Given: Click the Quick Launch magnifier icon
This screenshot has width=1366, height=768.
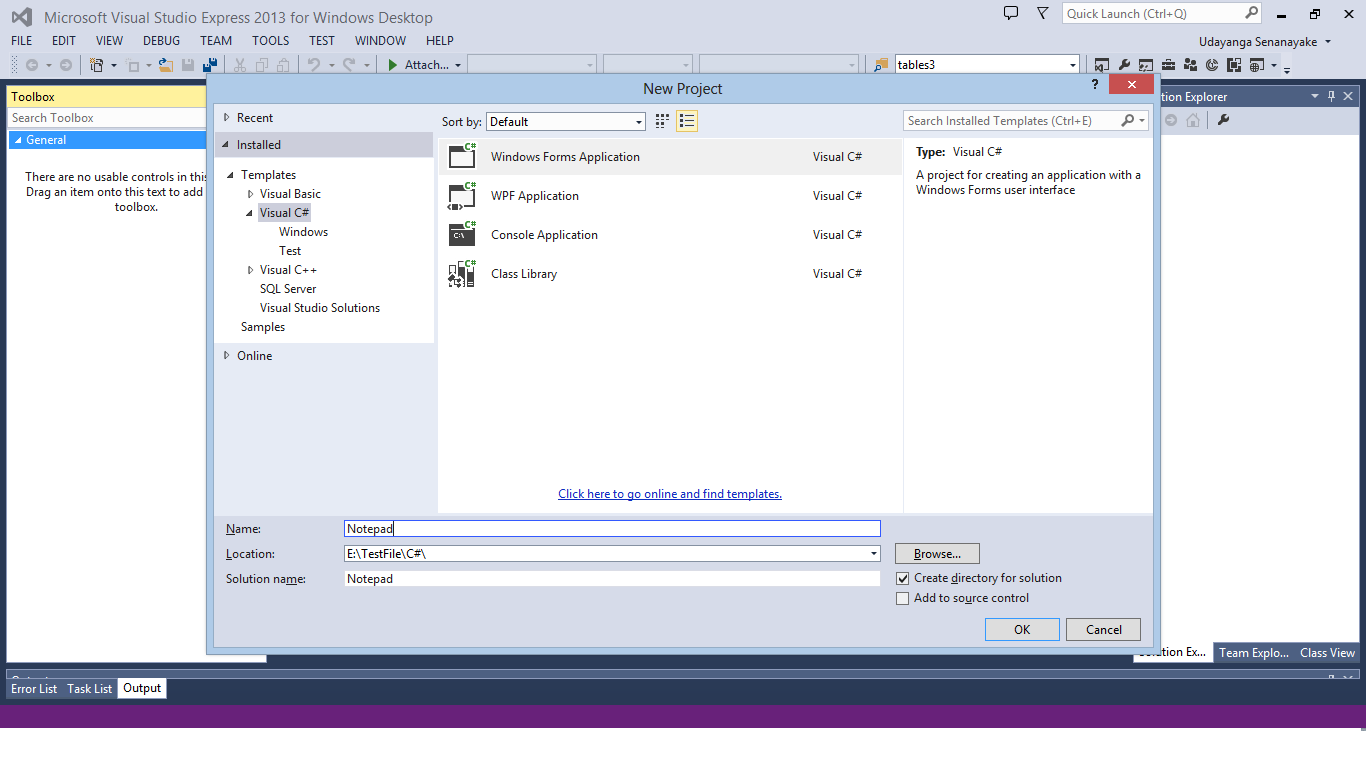Looking at the screenshot, I should point(1251,13).
